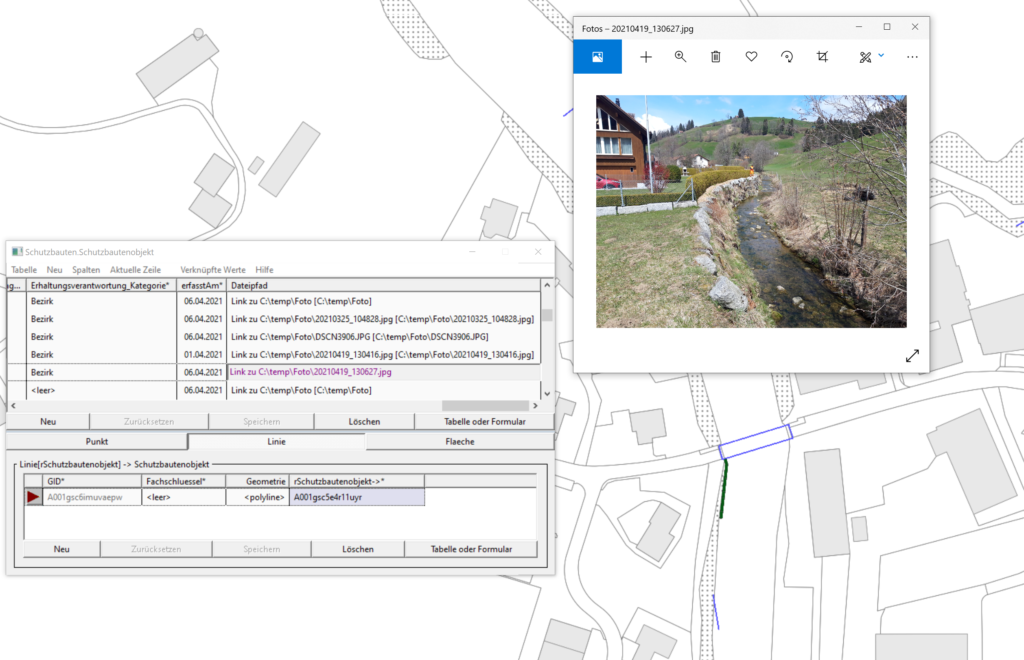Click upper Tabelle oder Formular button
The height and width of the screenshot is (660, 1024).
[x=485, y=422]
